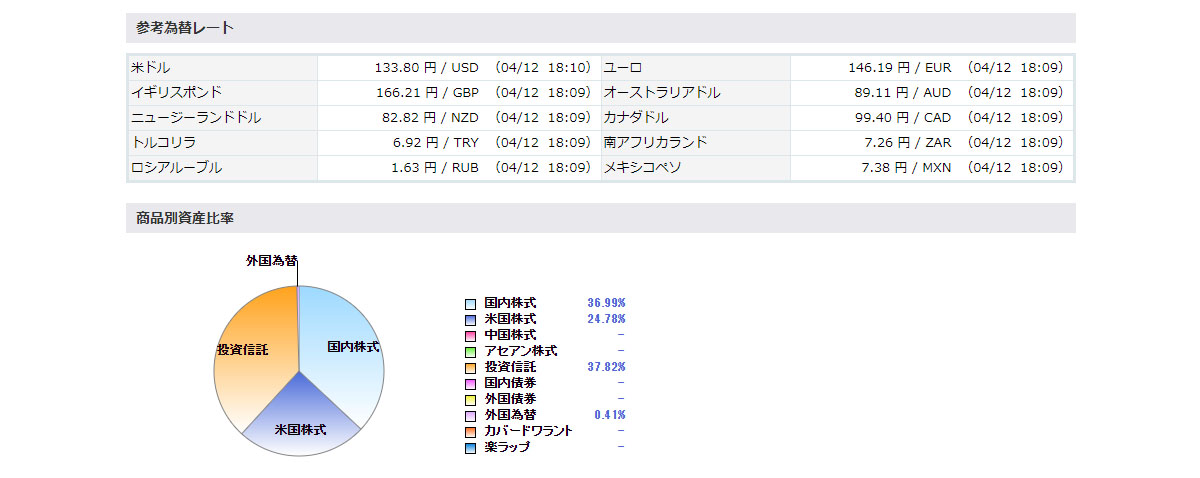The width and height of the screenshot is (1200, 478).
Task: Select the 米ドル currency name cell
Action: coord(222,68)
